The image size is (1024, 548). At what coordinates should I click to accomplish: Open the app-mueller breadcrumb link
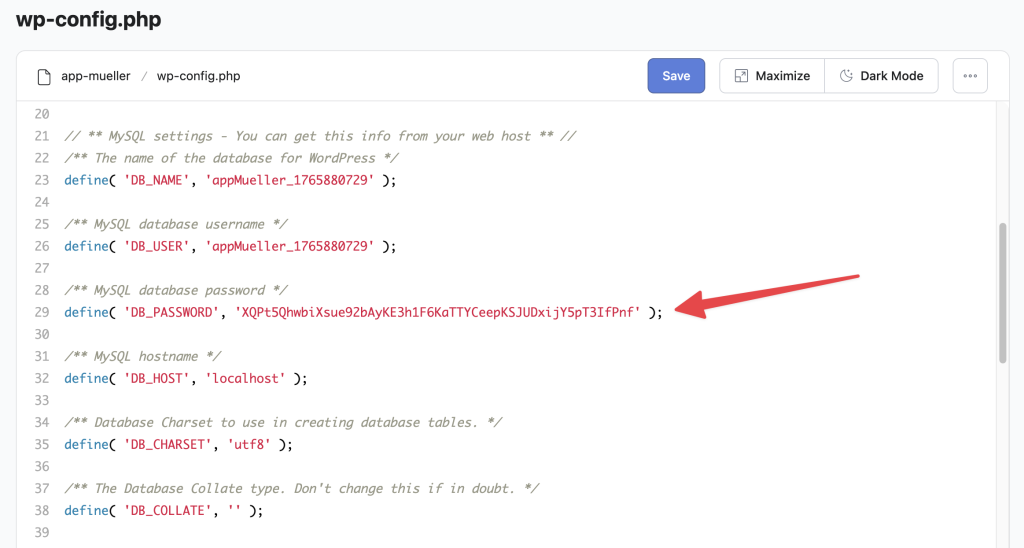click(x=96, y=76)
